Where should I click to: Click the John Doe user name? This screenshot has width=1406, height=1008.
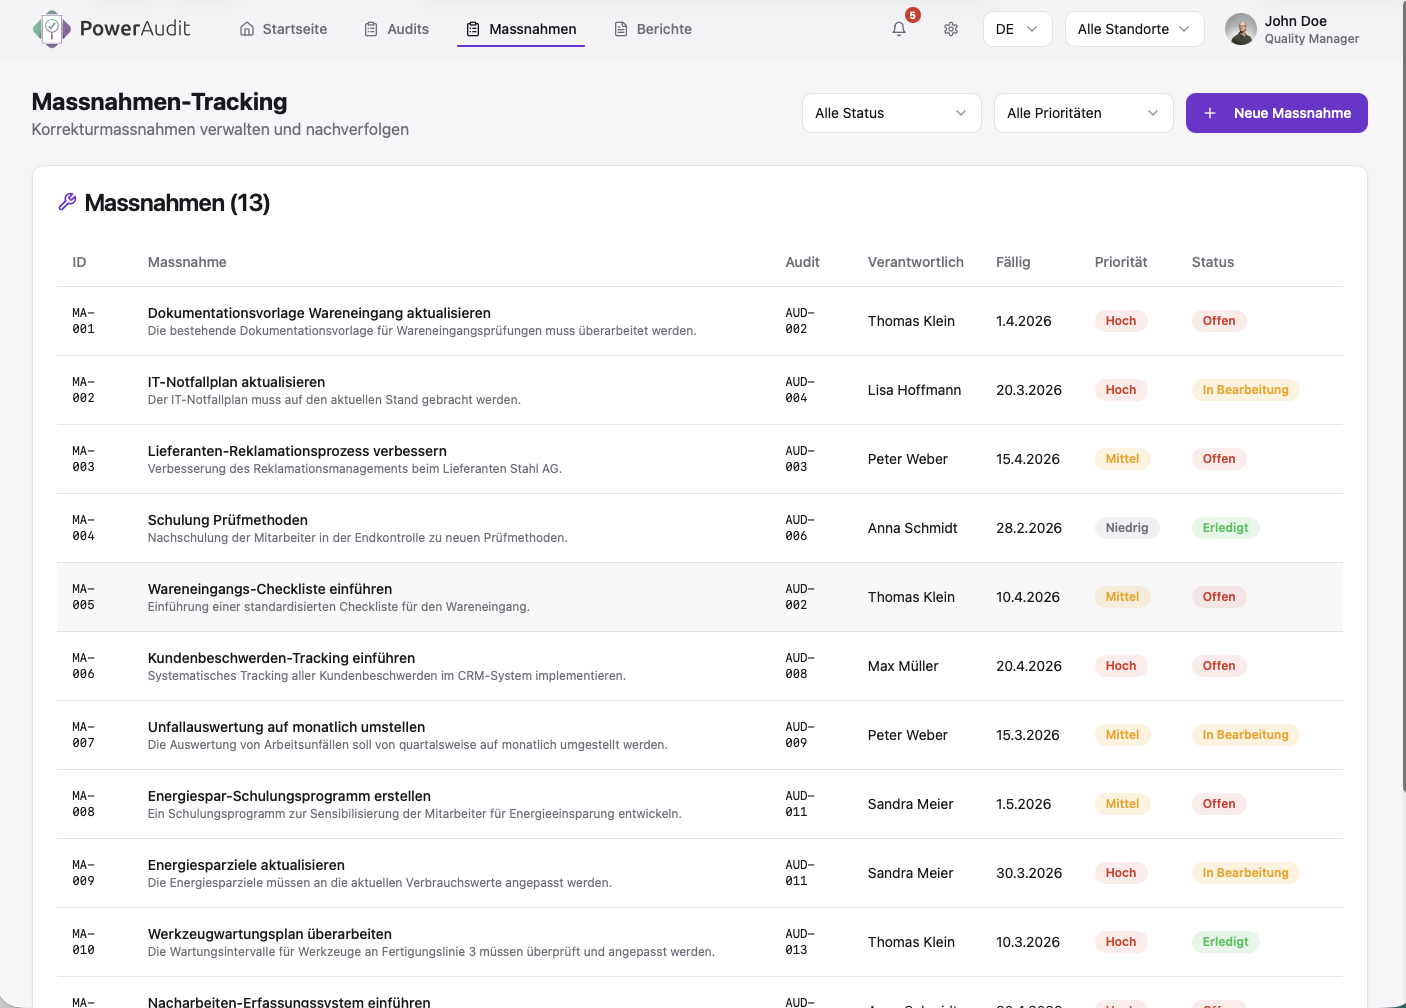click(x=1295, y=21)
